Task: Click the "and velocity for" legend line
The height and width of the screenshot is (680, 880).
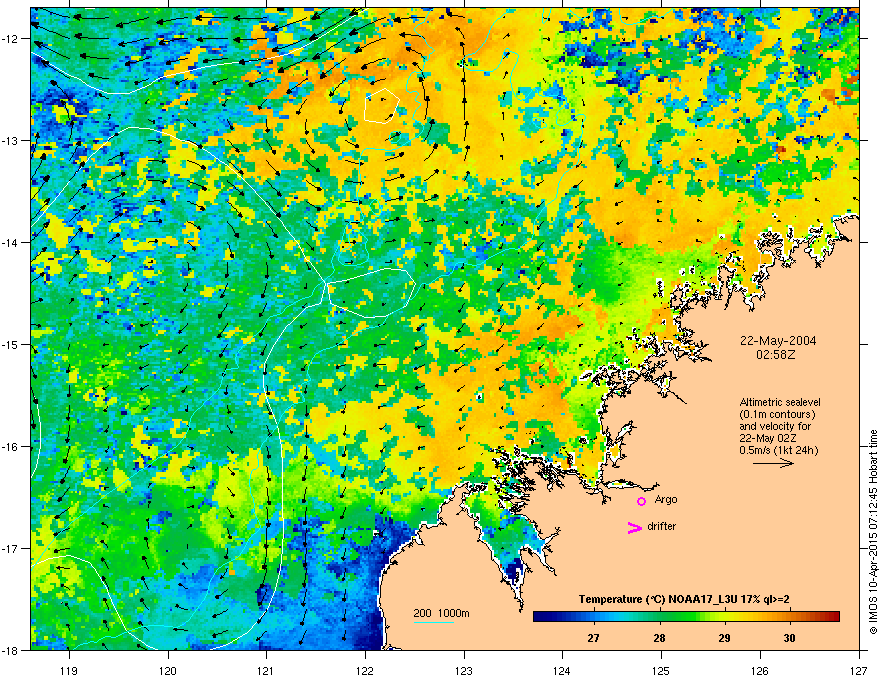Action: click(x=774, y=426)
